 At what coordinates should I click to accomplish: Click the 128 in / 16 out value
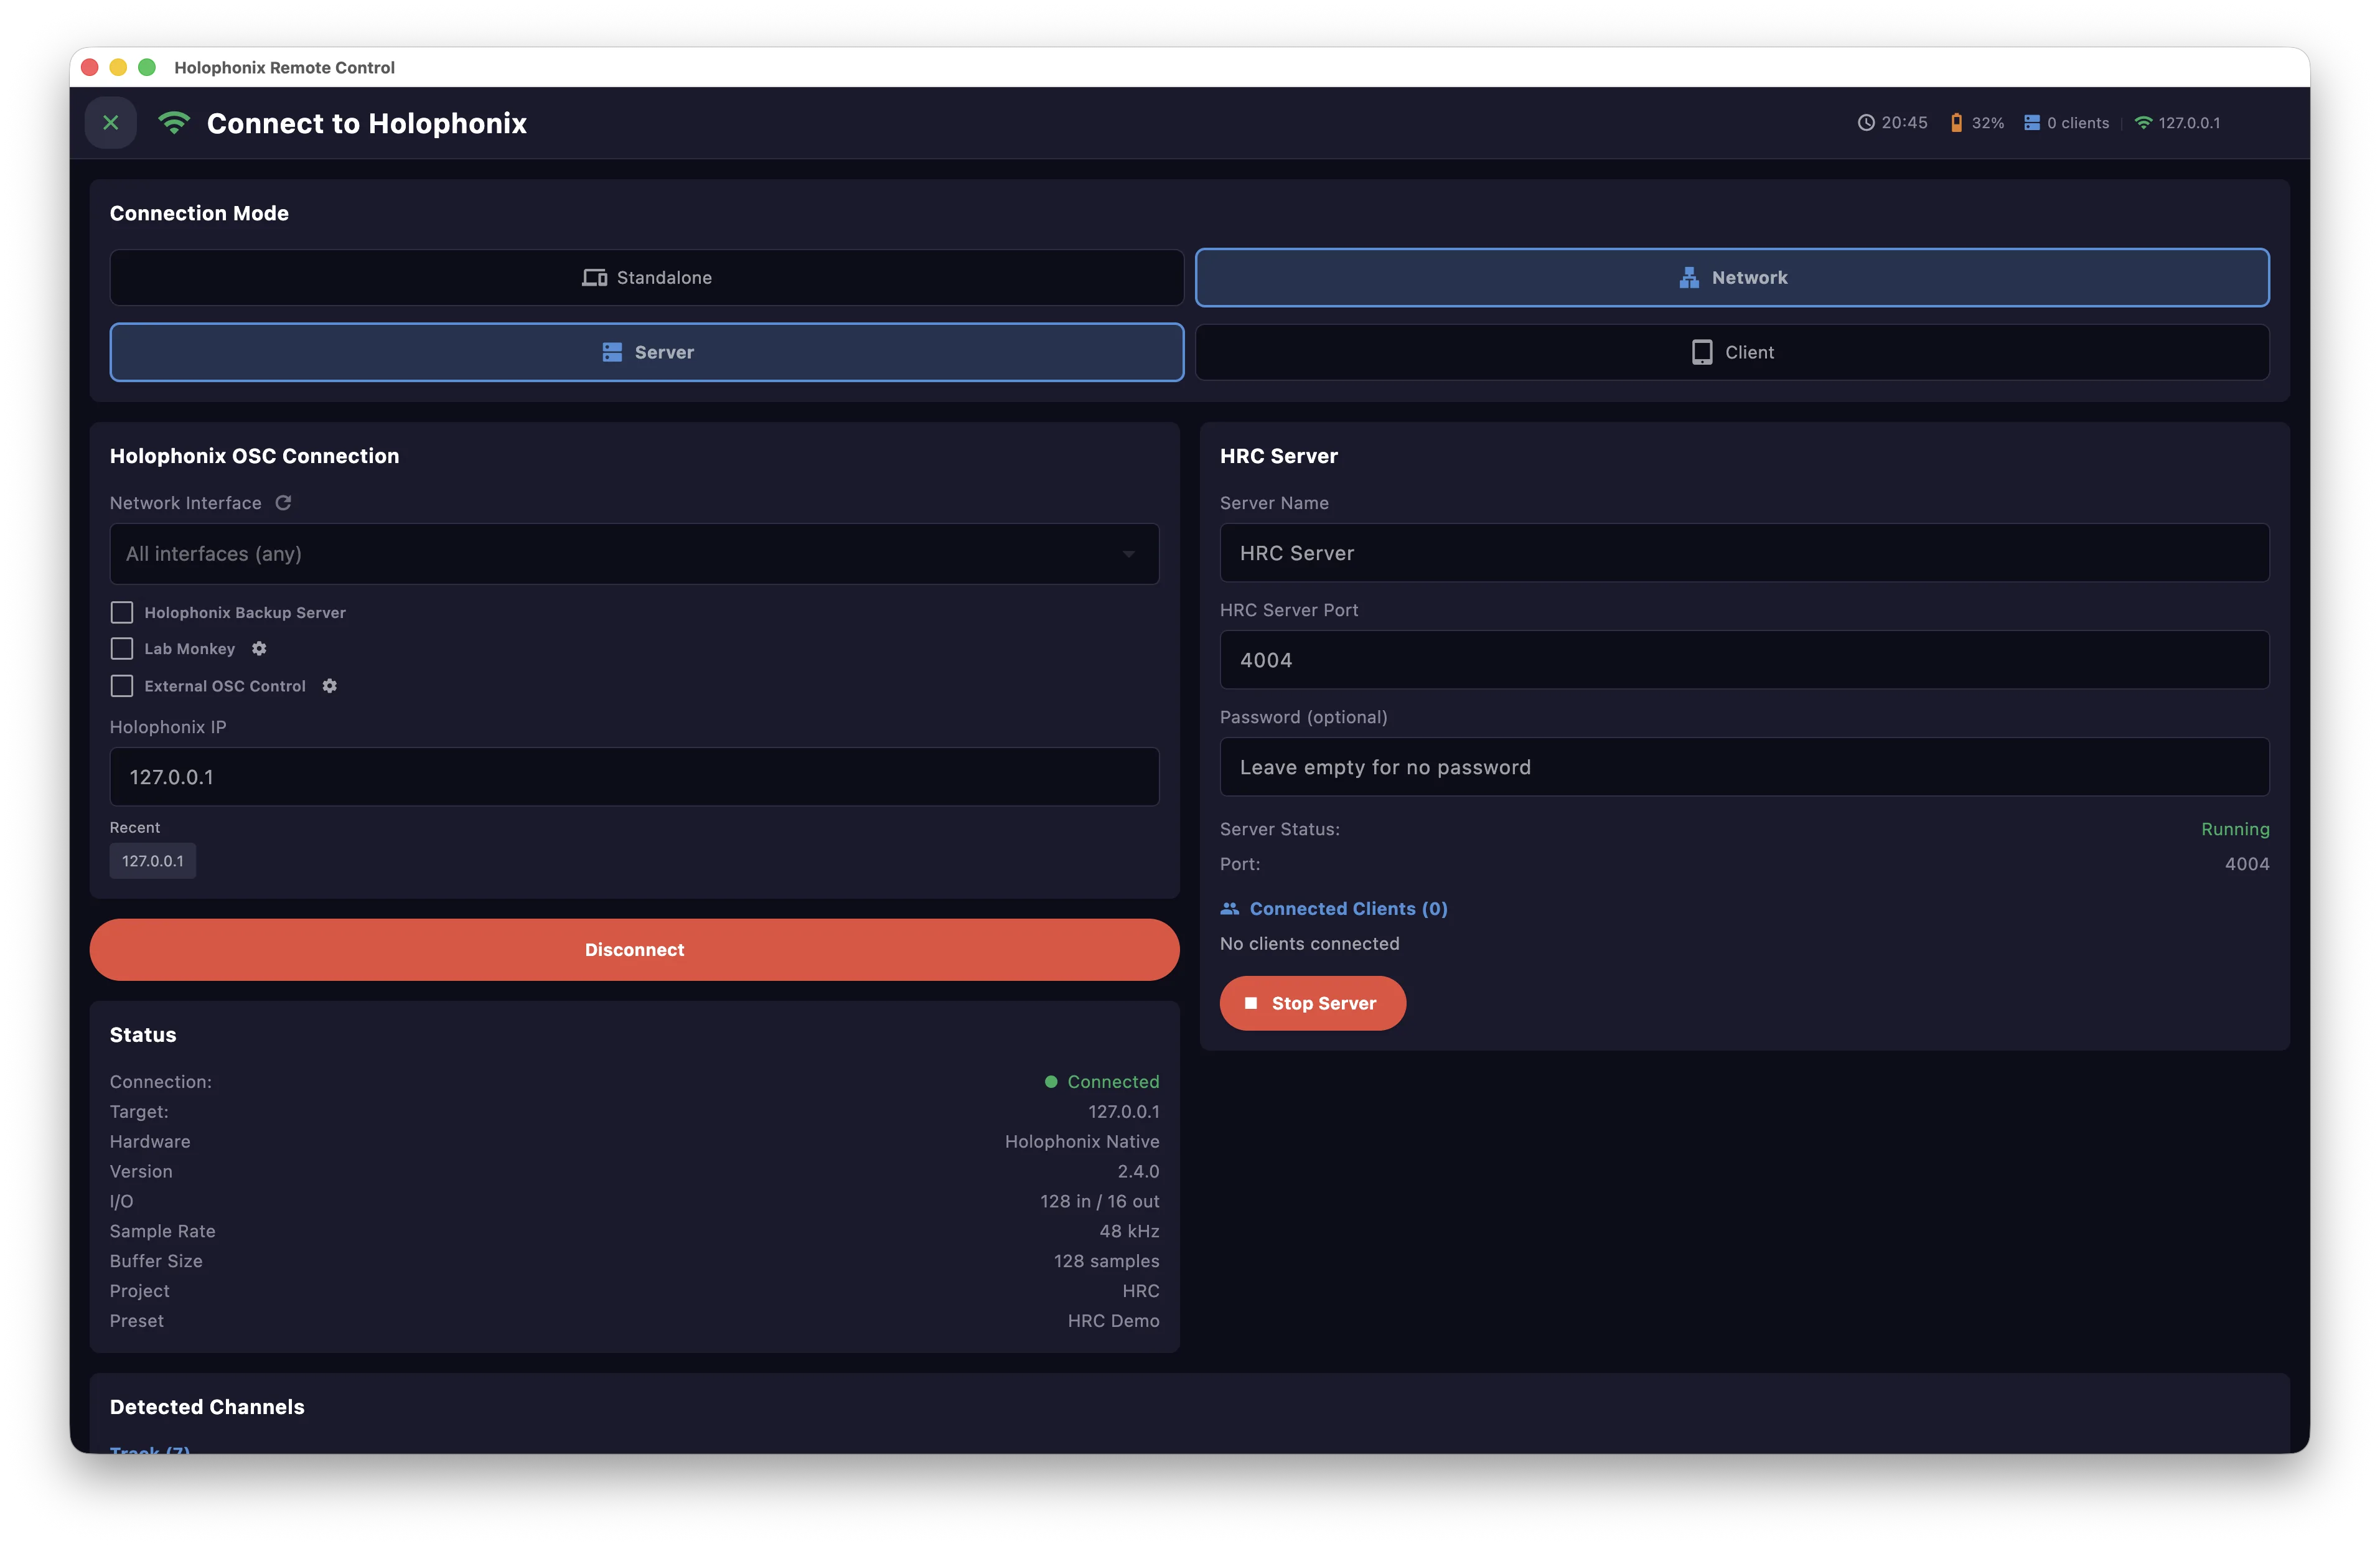(x=1099, y=1202)
